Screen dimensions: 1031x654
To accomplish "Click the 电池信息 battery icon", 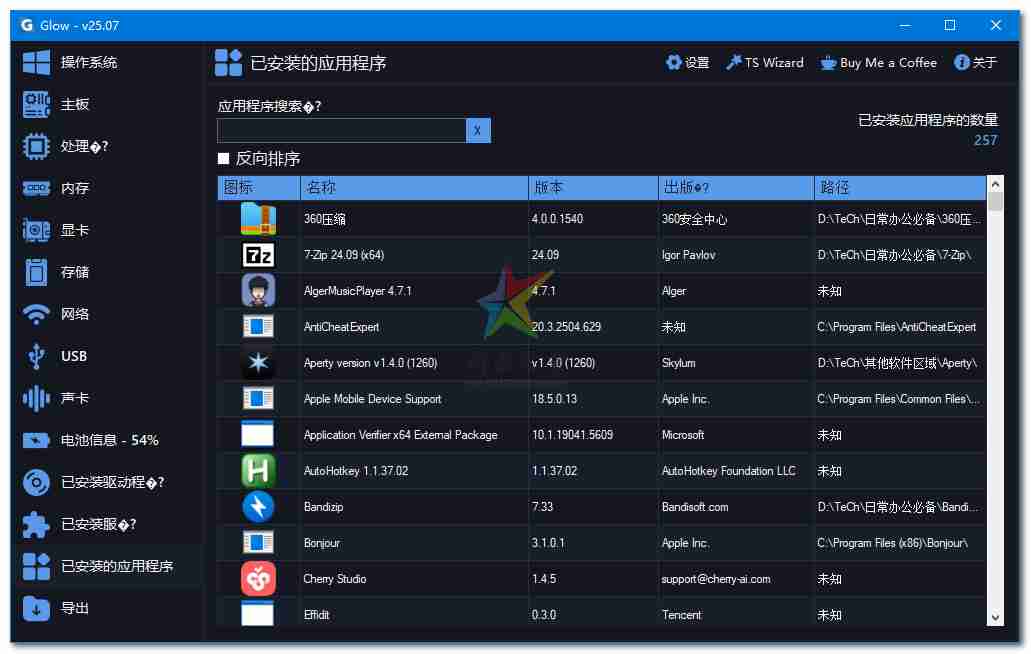I will (x=36, y=439).
